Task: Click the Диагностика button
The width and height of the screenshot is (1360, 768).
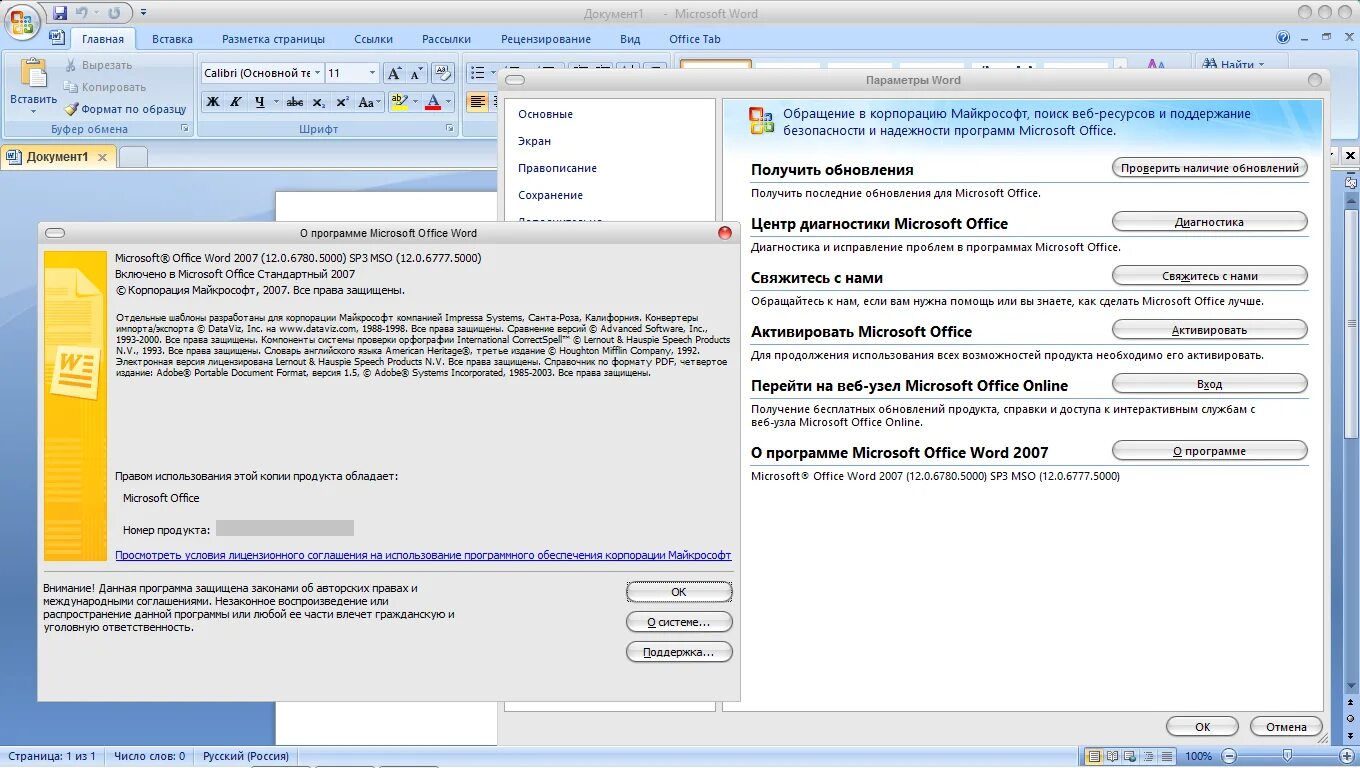Action: click(1210, 222)
